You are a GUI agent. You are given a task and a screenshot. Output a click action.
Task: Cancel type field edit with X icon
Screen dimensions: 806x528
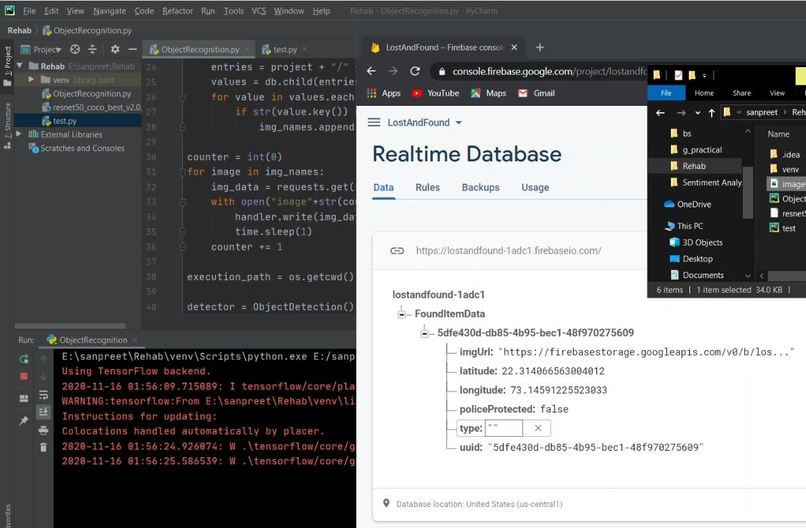coord(538,428)
